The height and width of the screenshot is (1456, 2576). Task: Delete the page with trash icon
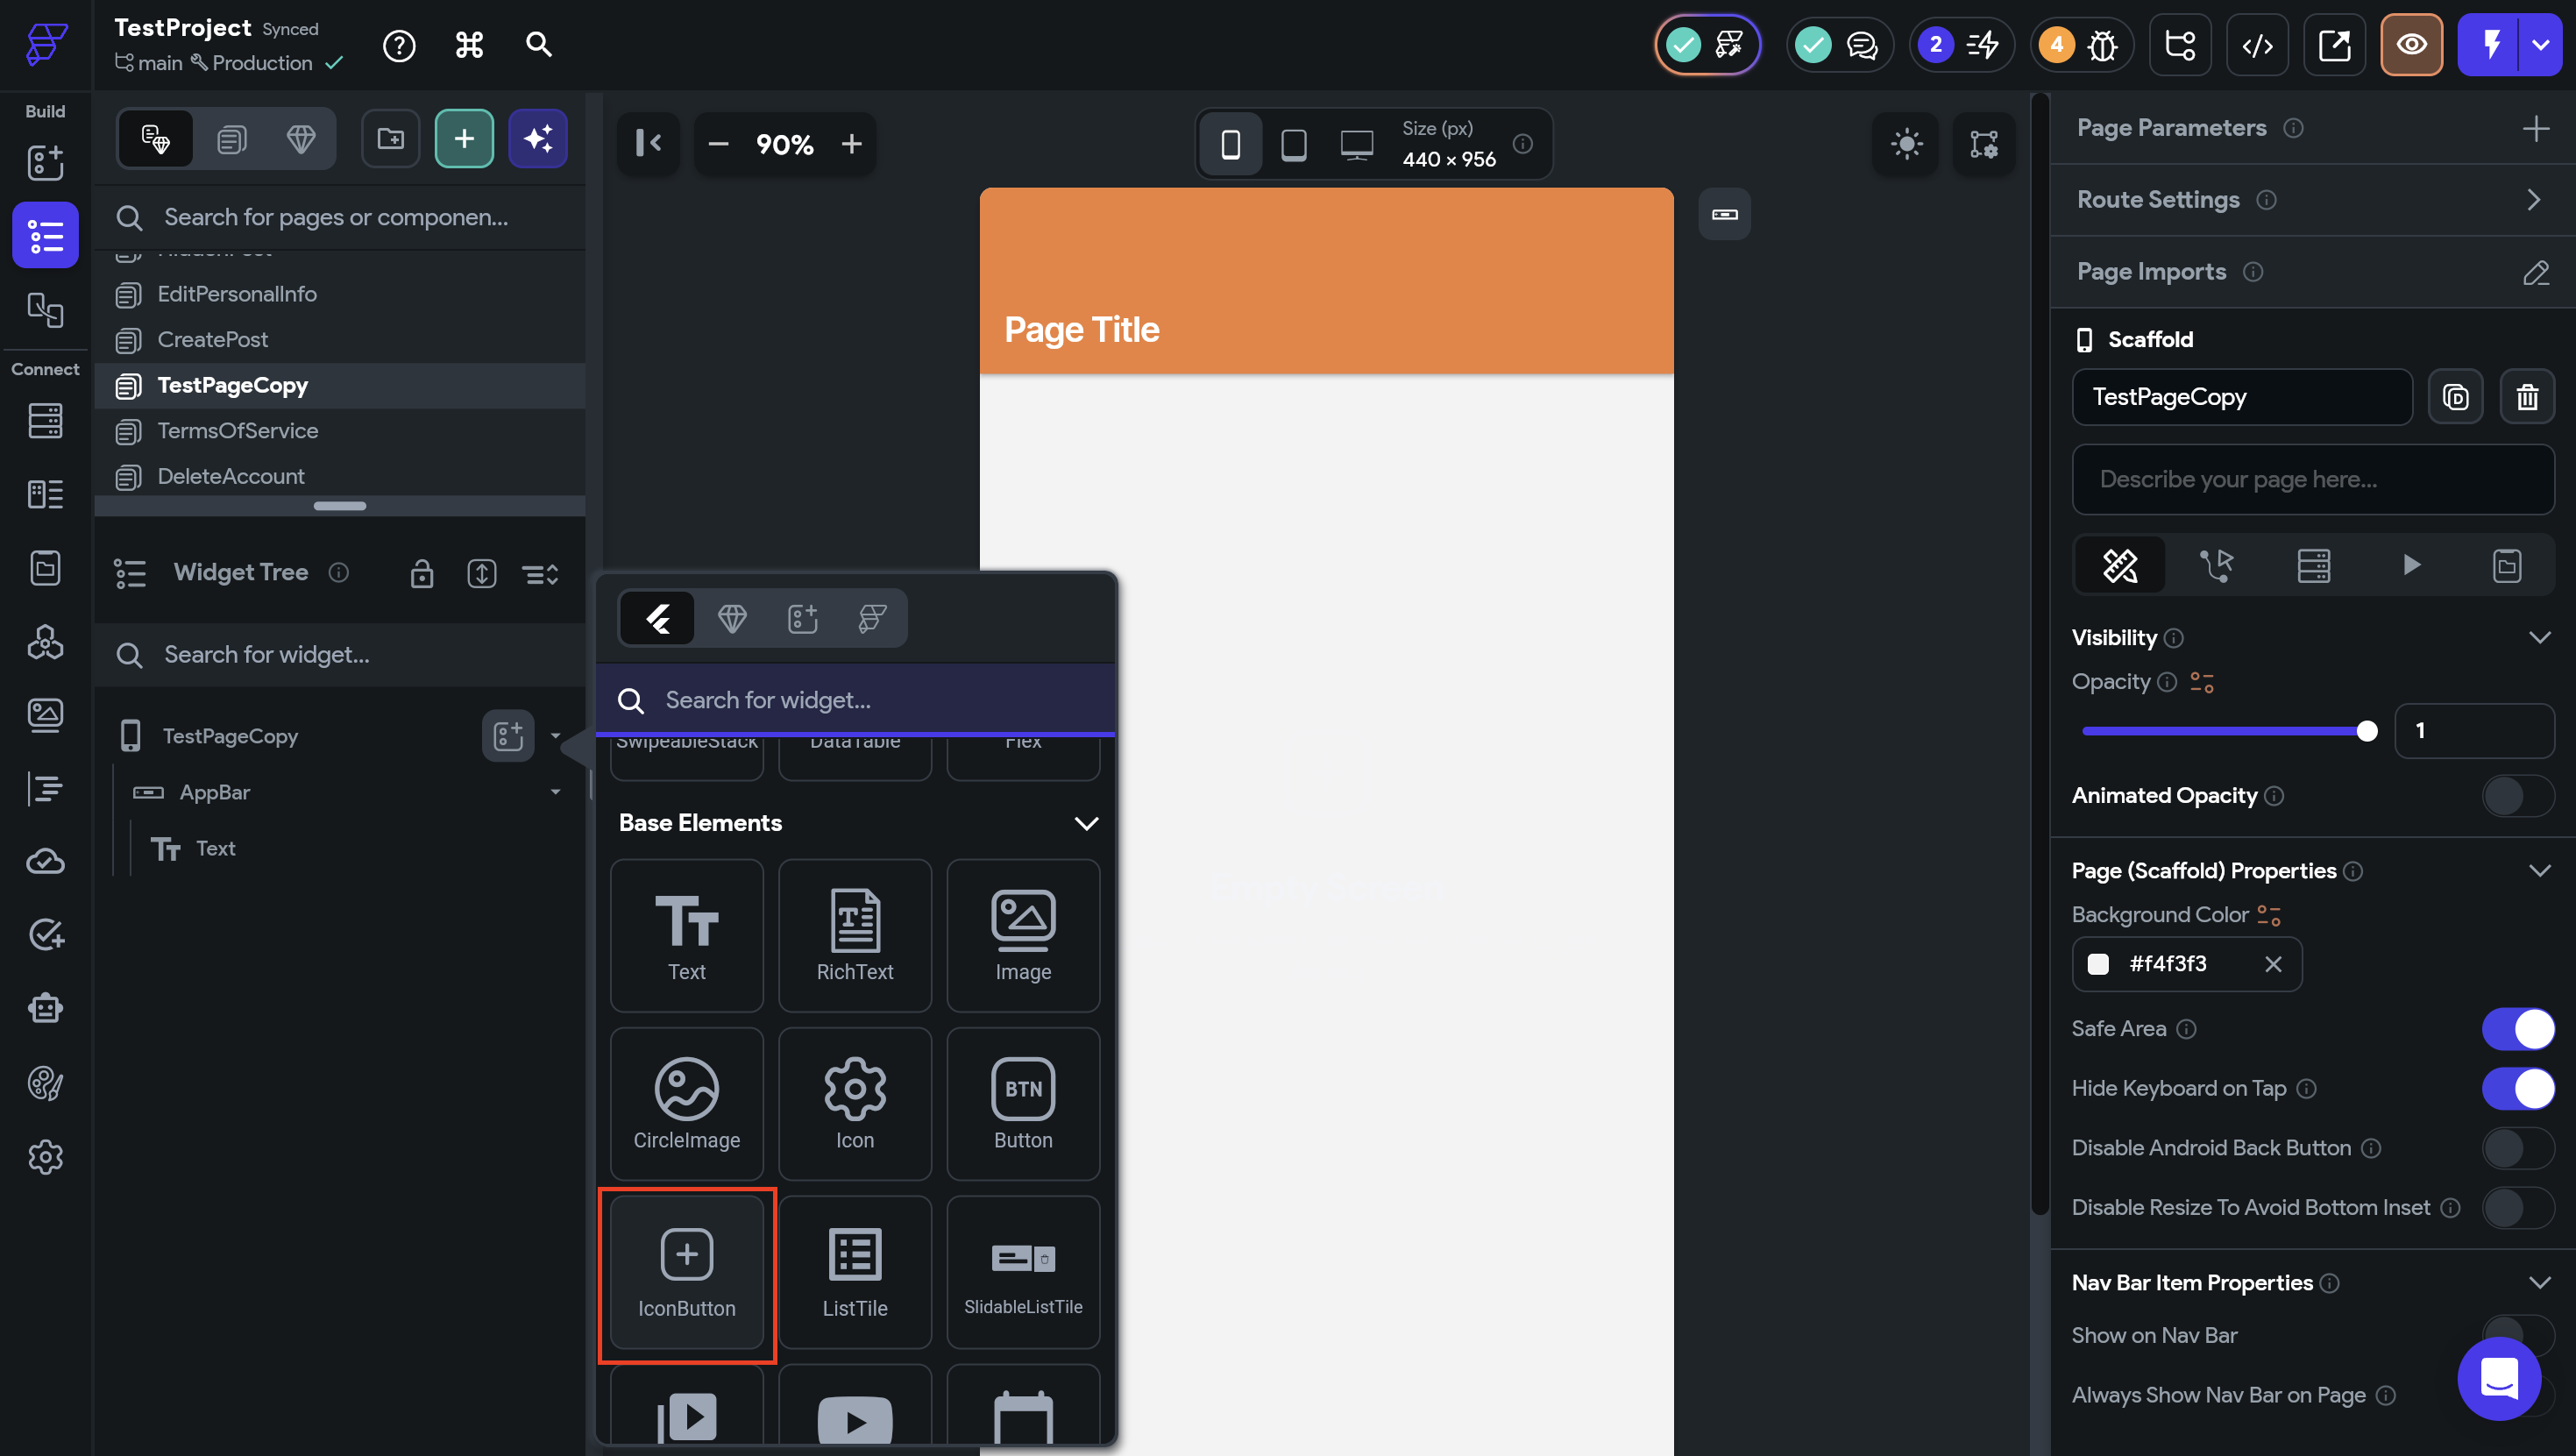[x=2527, y=397]
